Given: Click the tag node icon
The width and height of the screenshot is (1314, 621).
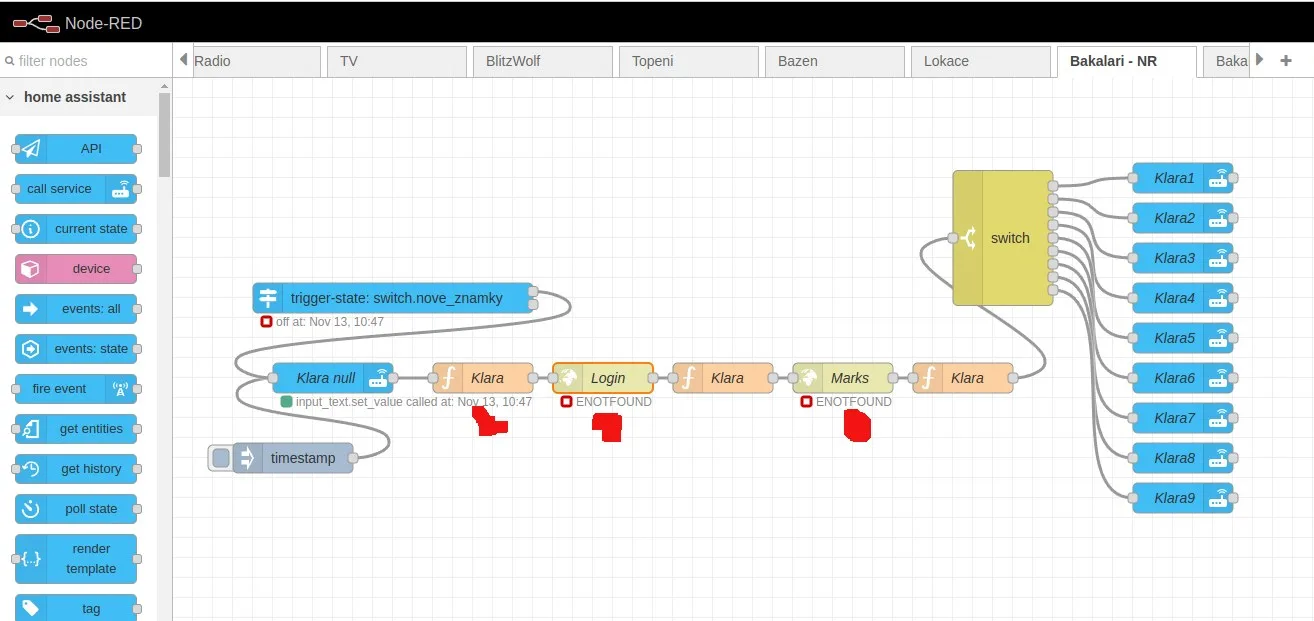Looking at the screenshot, I should tap(31, 608).
